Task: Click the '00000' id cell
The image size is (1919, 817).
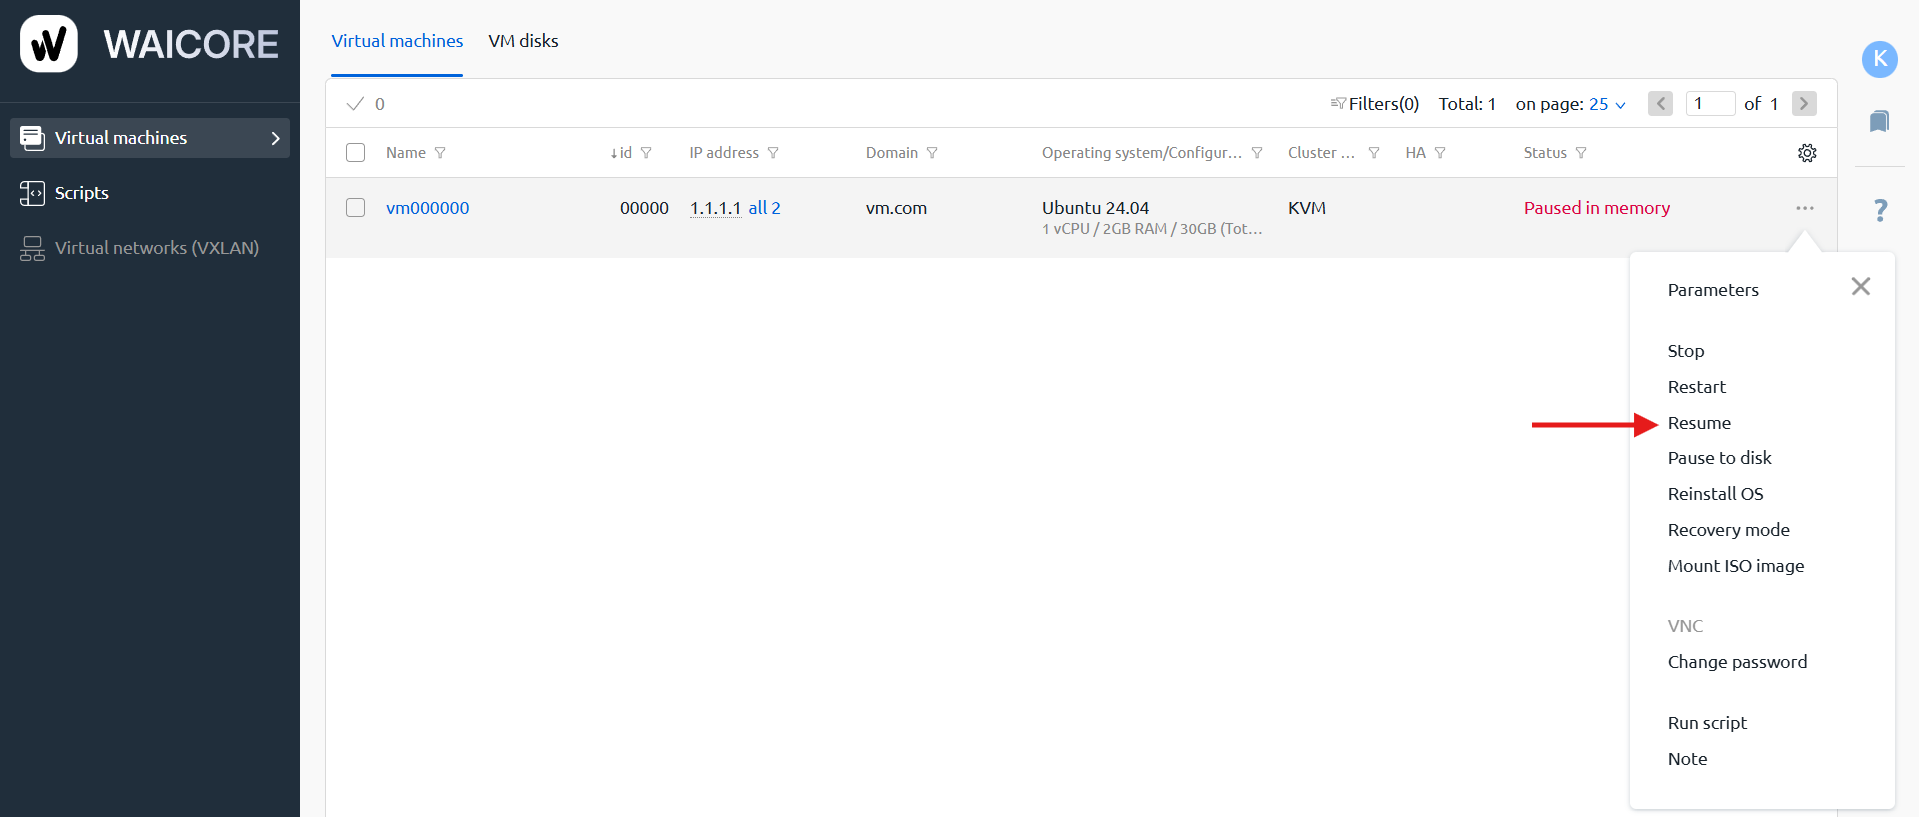Action: (644, 208)
